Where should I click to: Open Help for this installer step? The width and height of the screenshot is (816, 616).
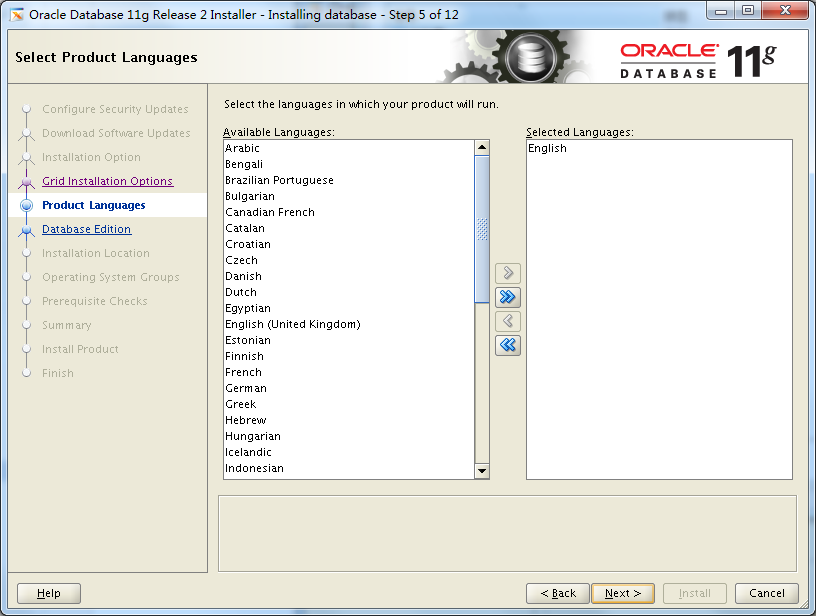coord(48,593)
